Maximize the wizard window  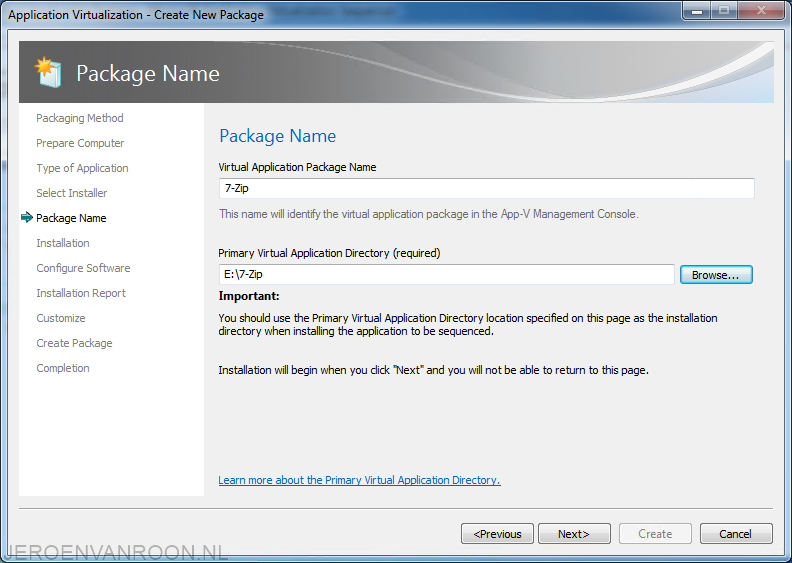tap(724, 11)
